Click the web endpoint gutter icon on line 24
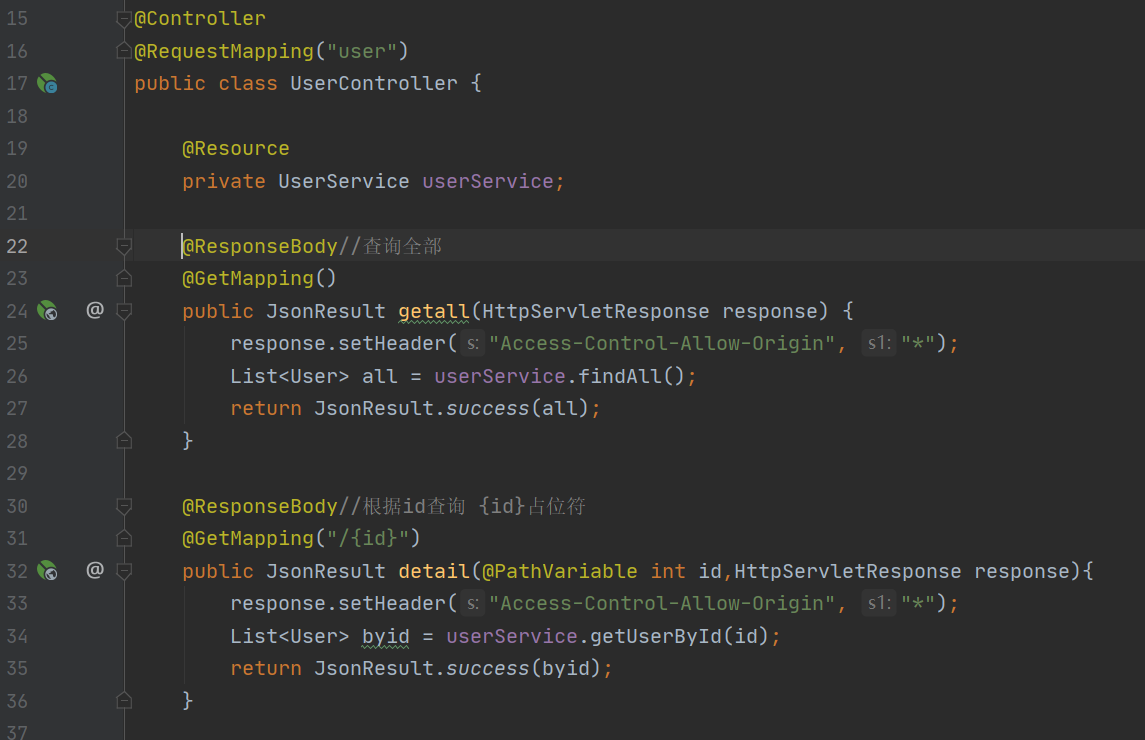1145x740 pixels. 47,311
